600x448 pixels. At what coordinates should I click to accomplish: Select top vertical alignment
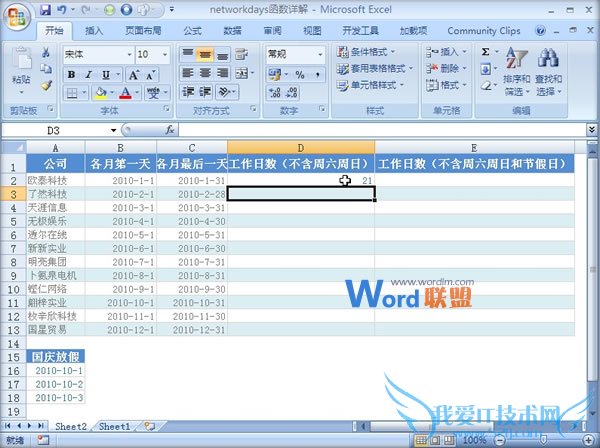(188, 54)
